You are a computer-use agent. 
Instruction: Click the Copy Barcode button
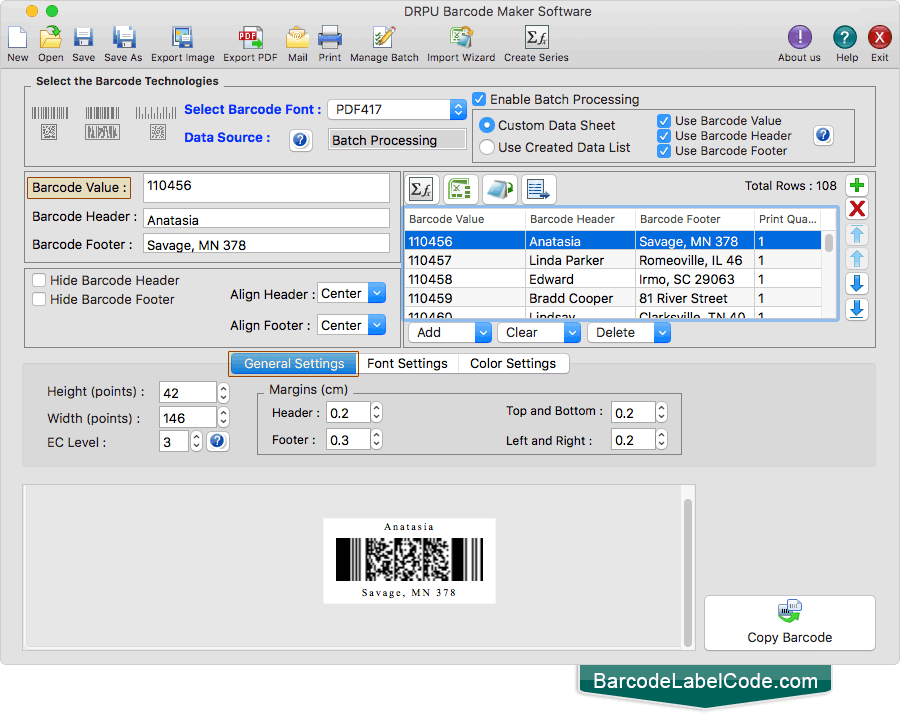[x=789, y=623]
